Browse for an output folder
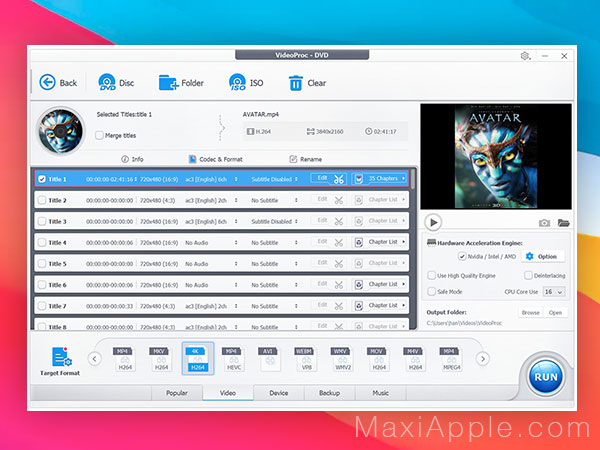The height and width of the screenshot is (450, 600). coord(530,313)
